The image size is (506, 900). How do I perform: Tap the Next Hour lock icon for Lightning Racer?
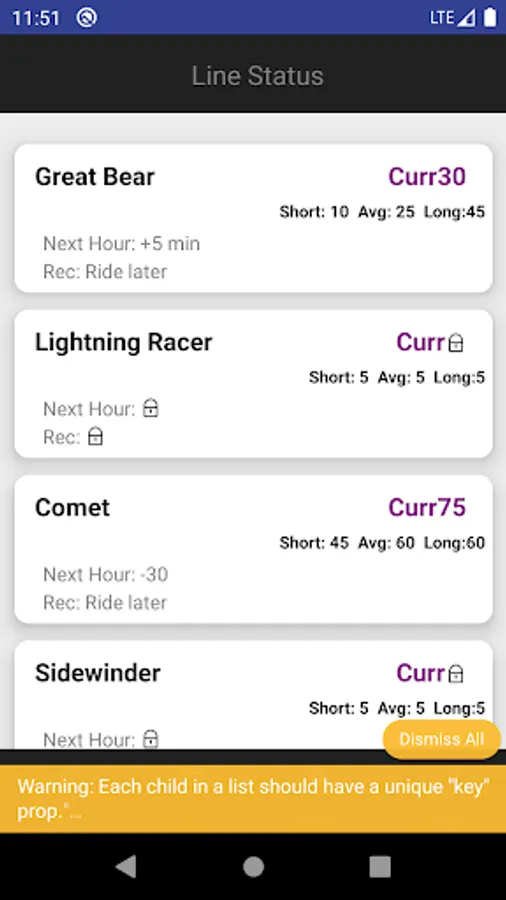click(150, 408)
